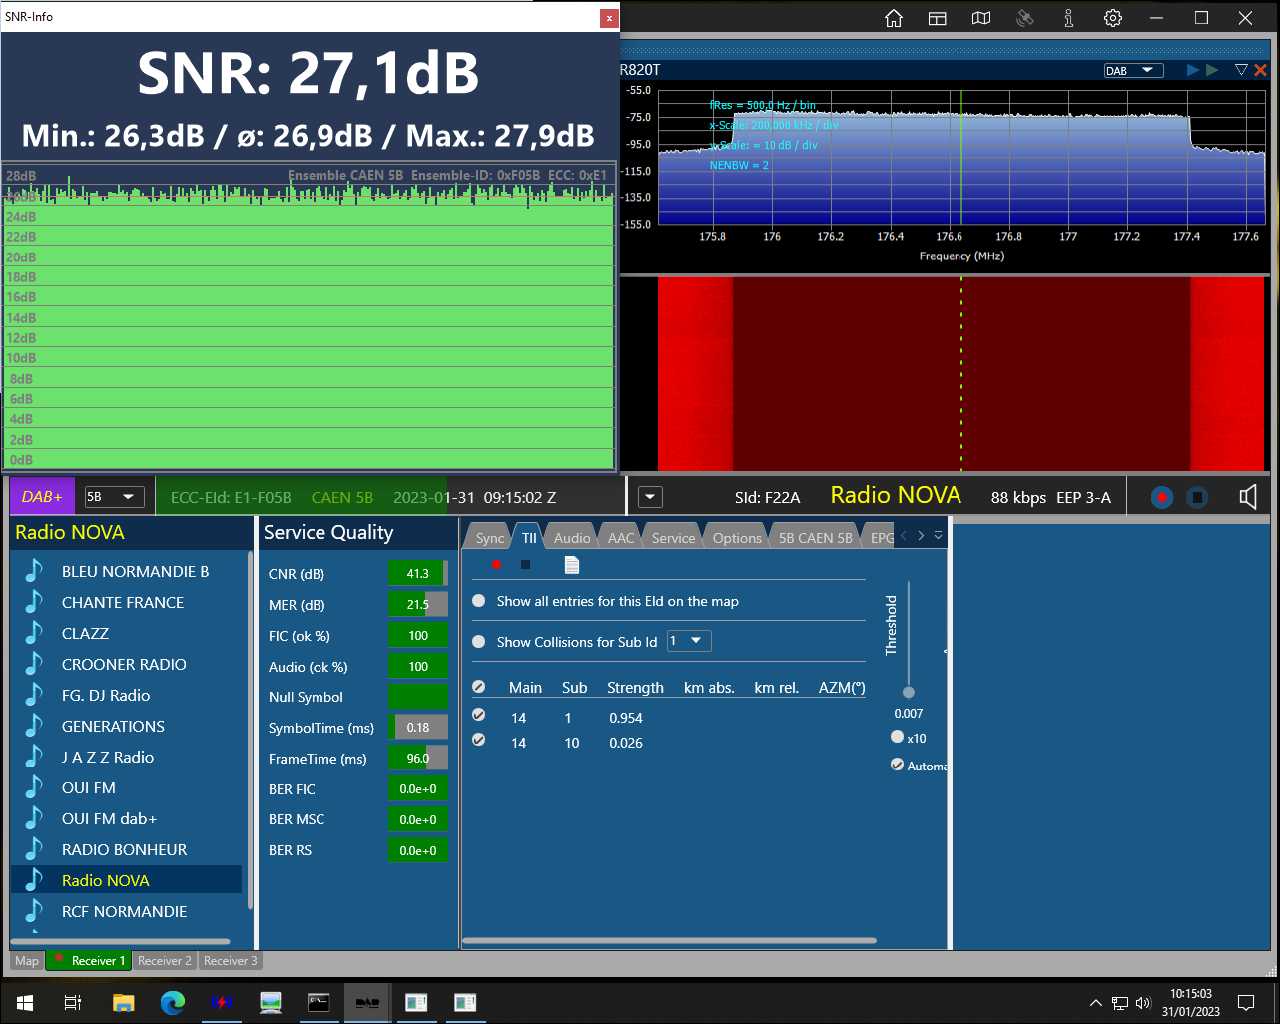Image resolution: width=1280 pixels, height=1024 pixels.
Task: Start TII logging with red dot icon
Action: coord(496,565)
